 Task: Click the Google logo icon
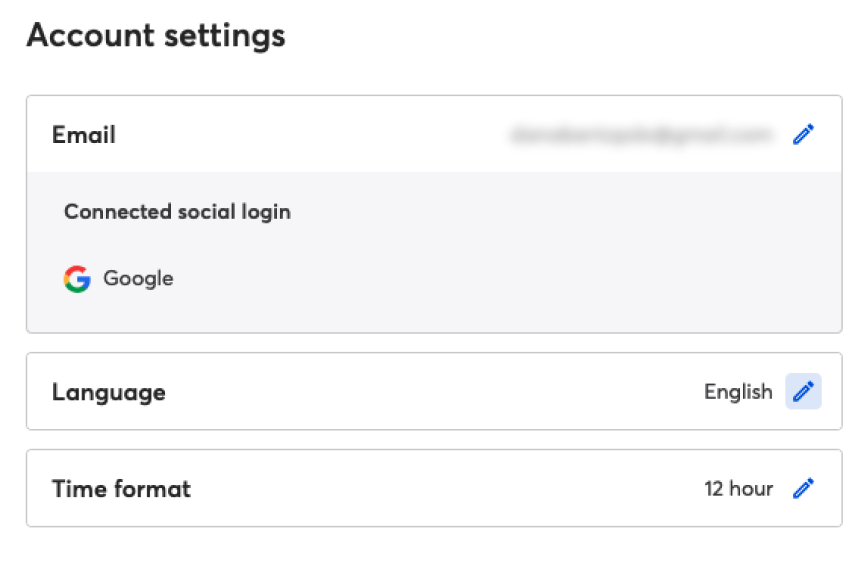point(77,279)
